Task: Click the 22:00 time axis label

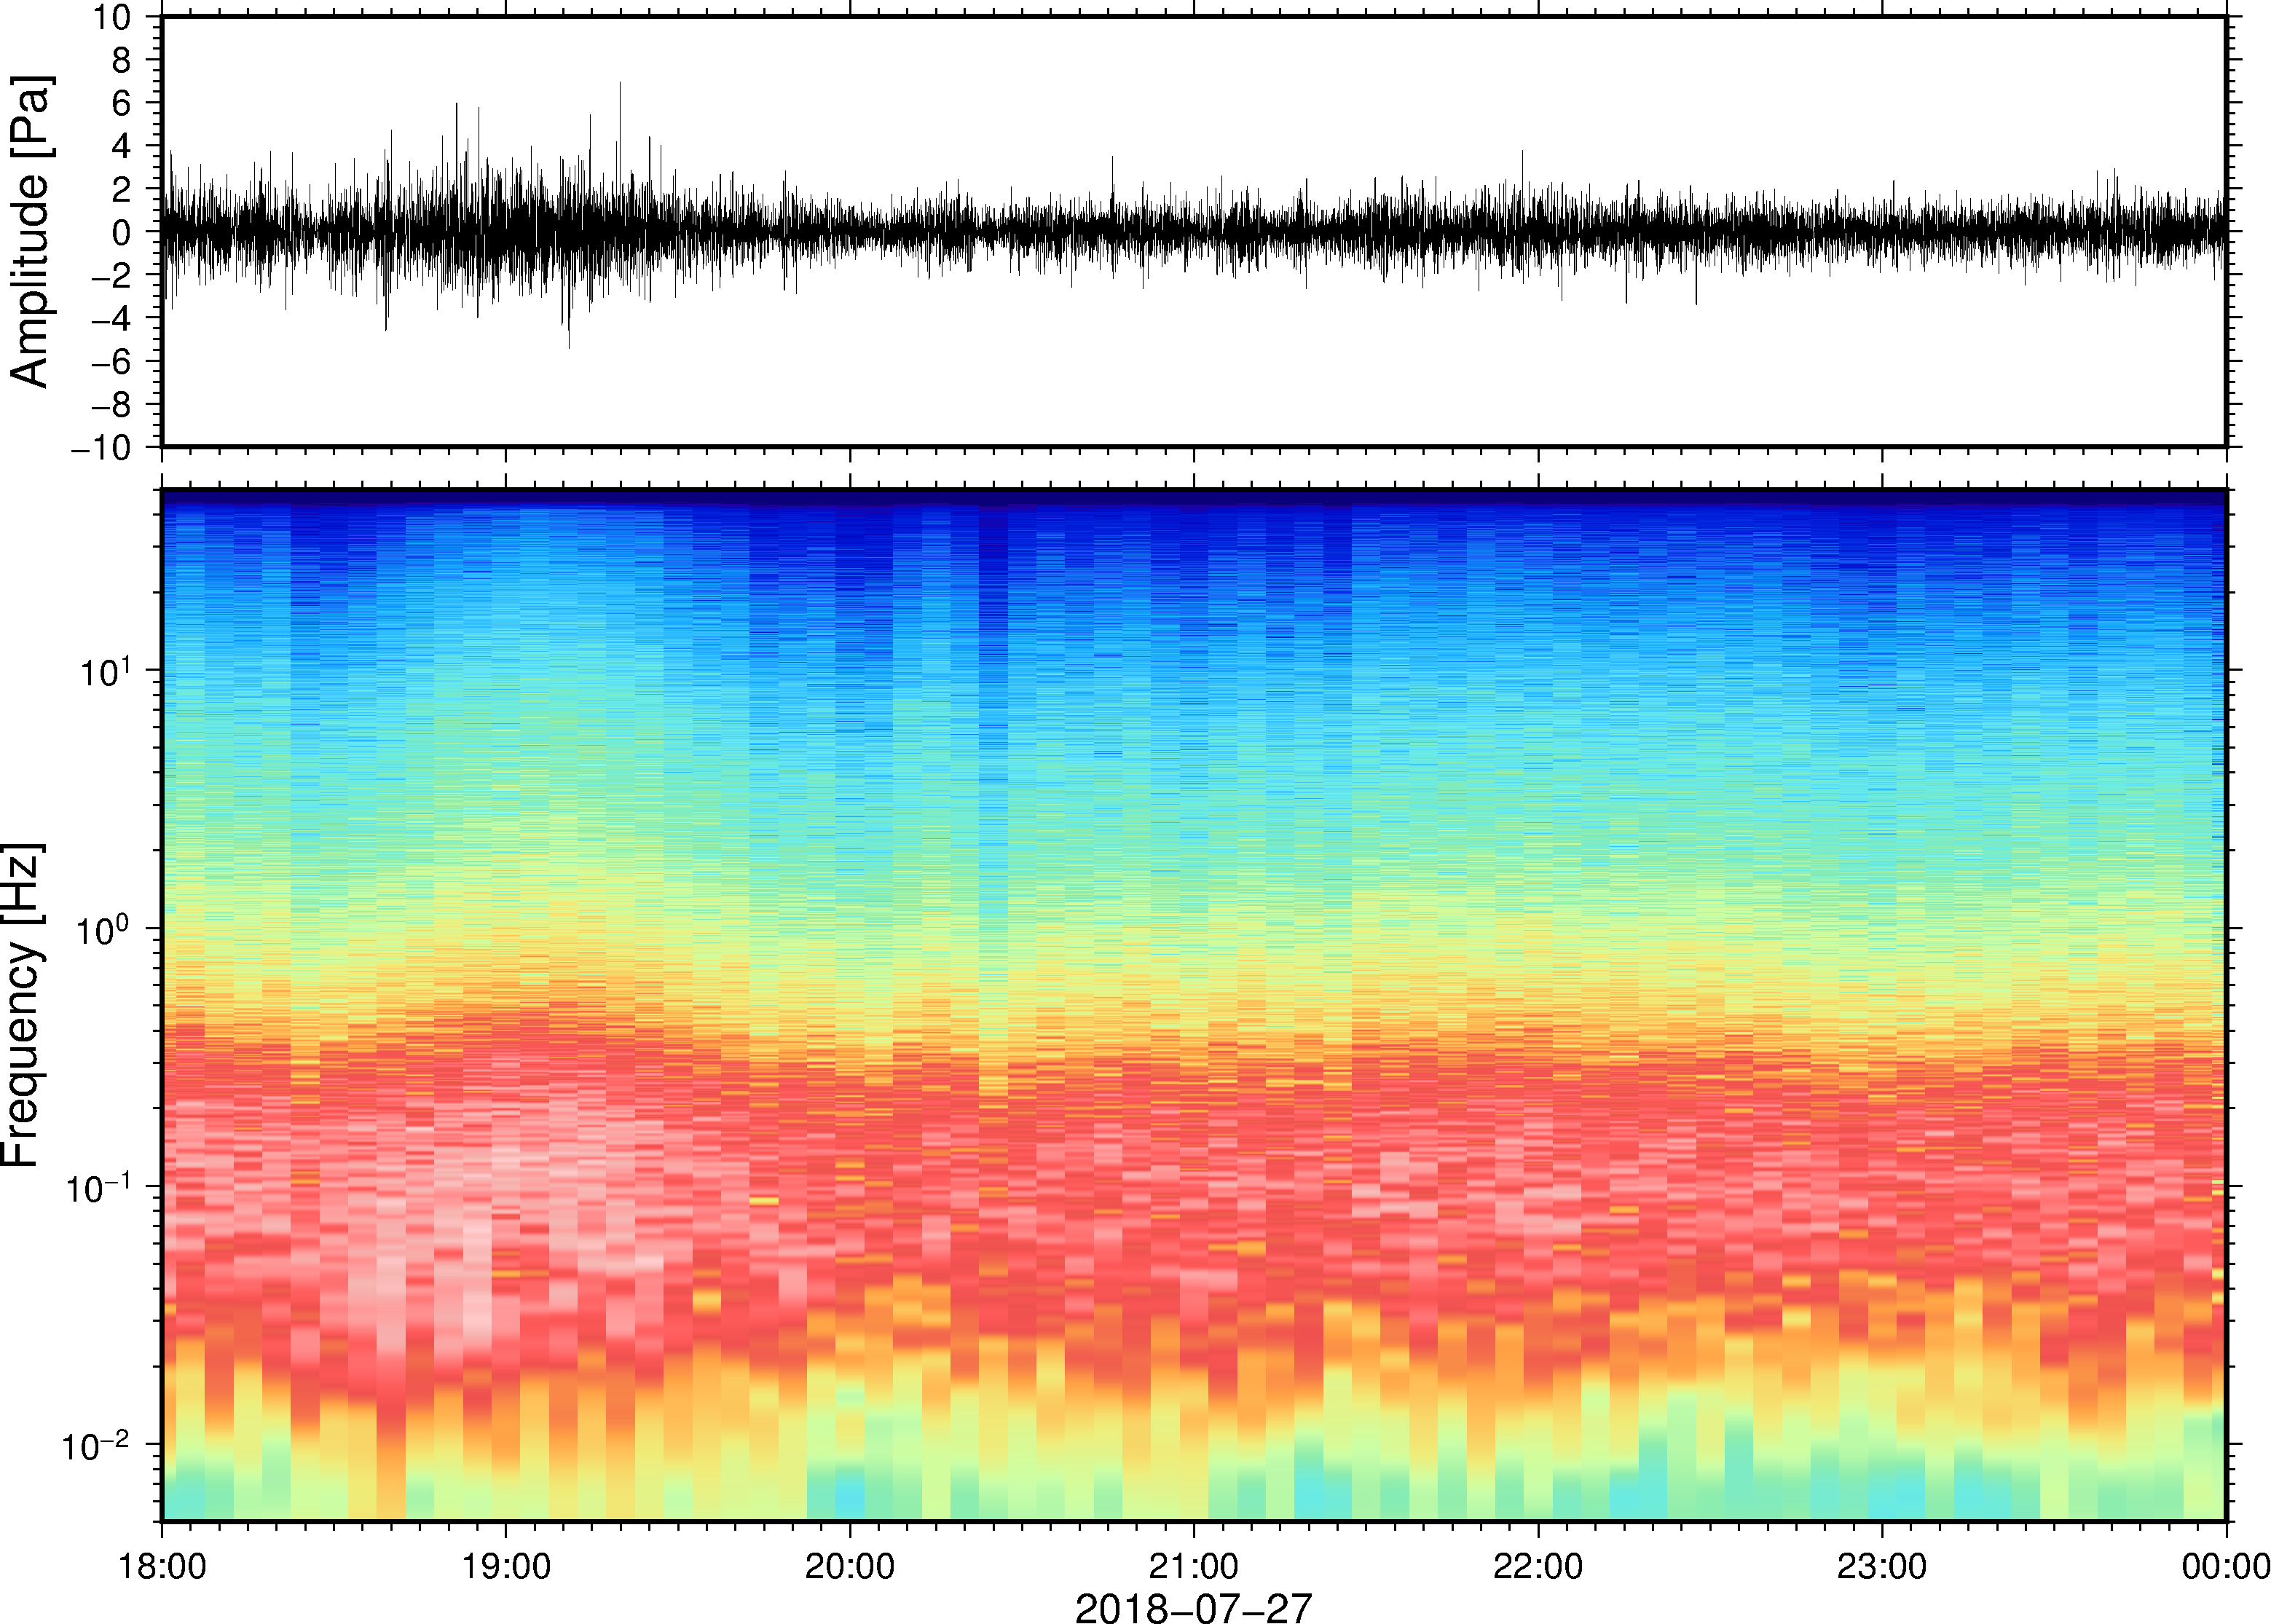Action: [x=1538, y=1566]
